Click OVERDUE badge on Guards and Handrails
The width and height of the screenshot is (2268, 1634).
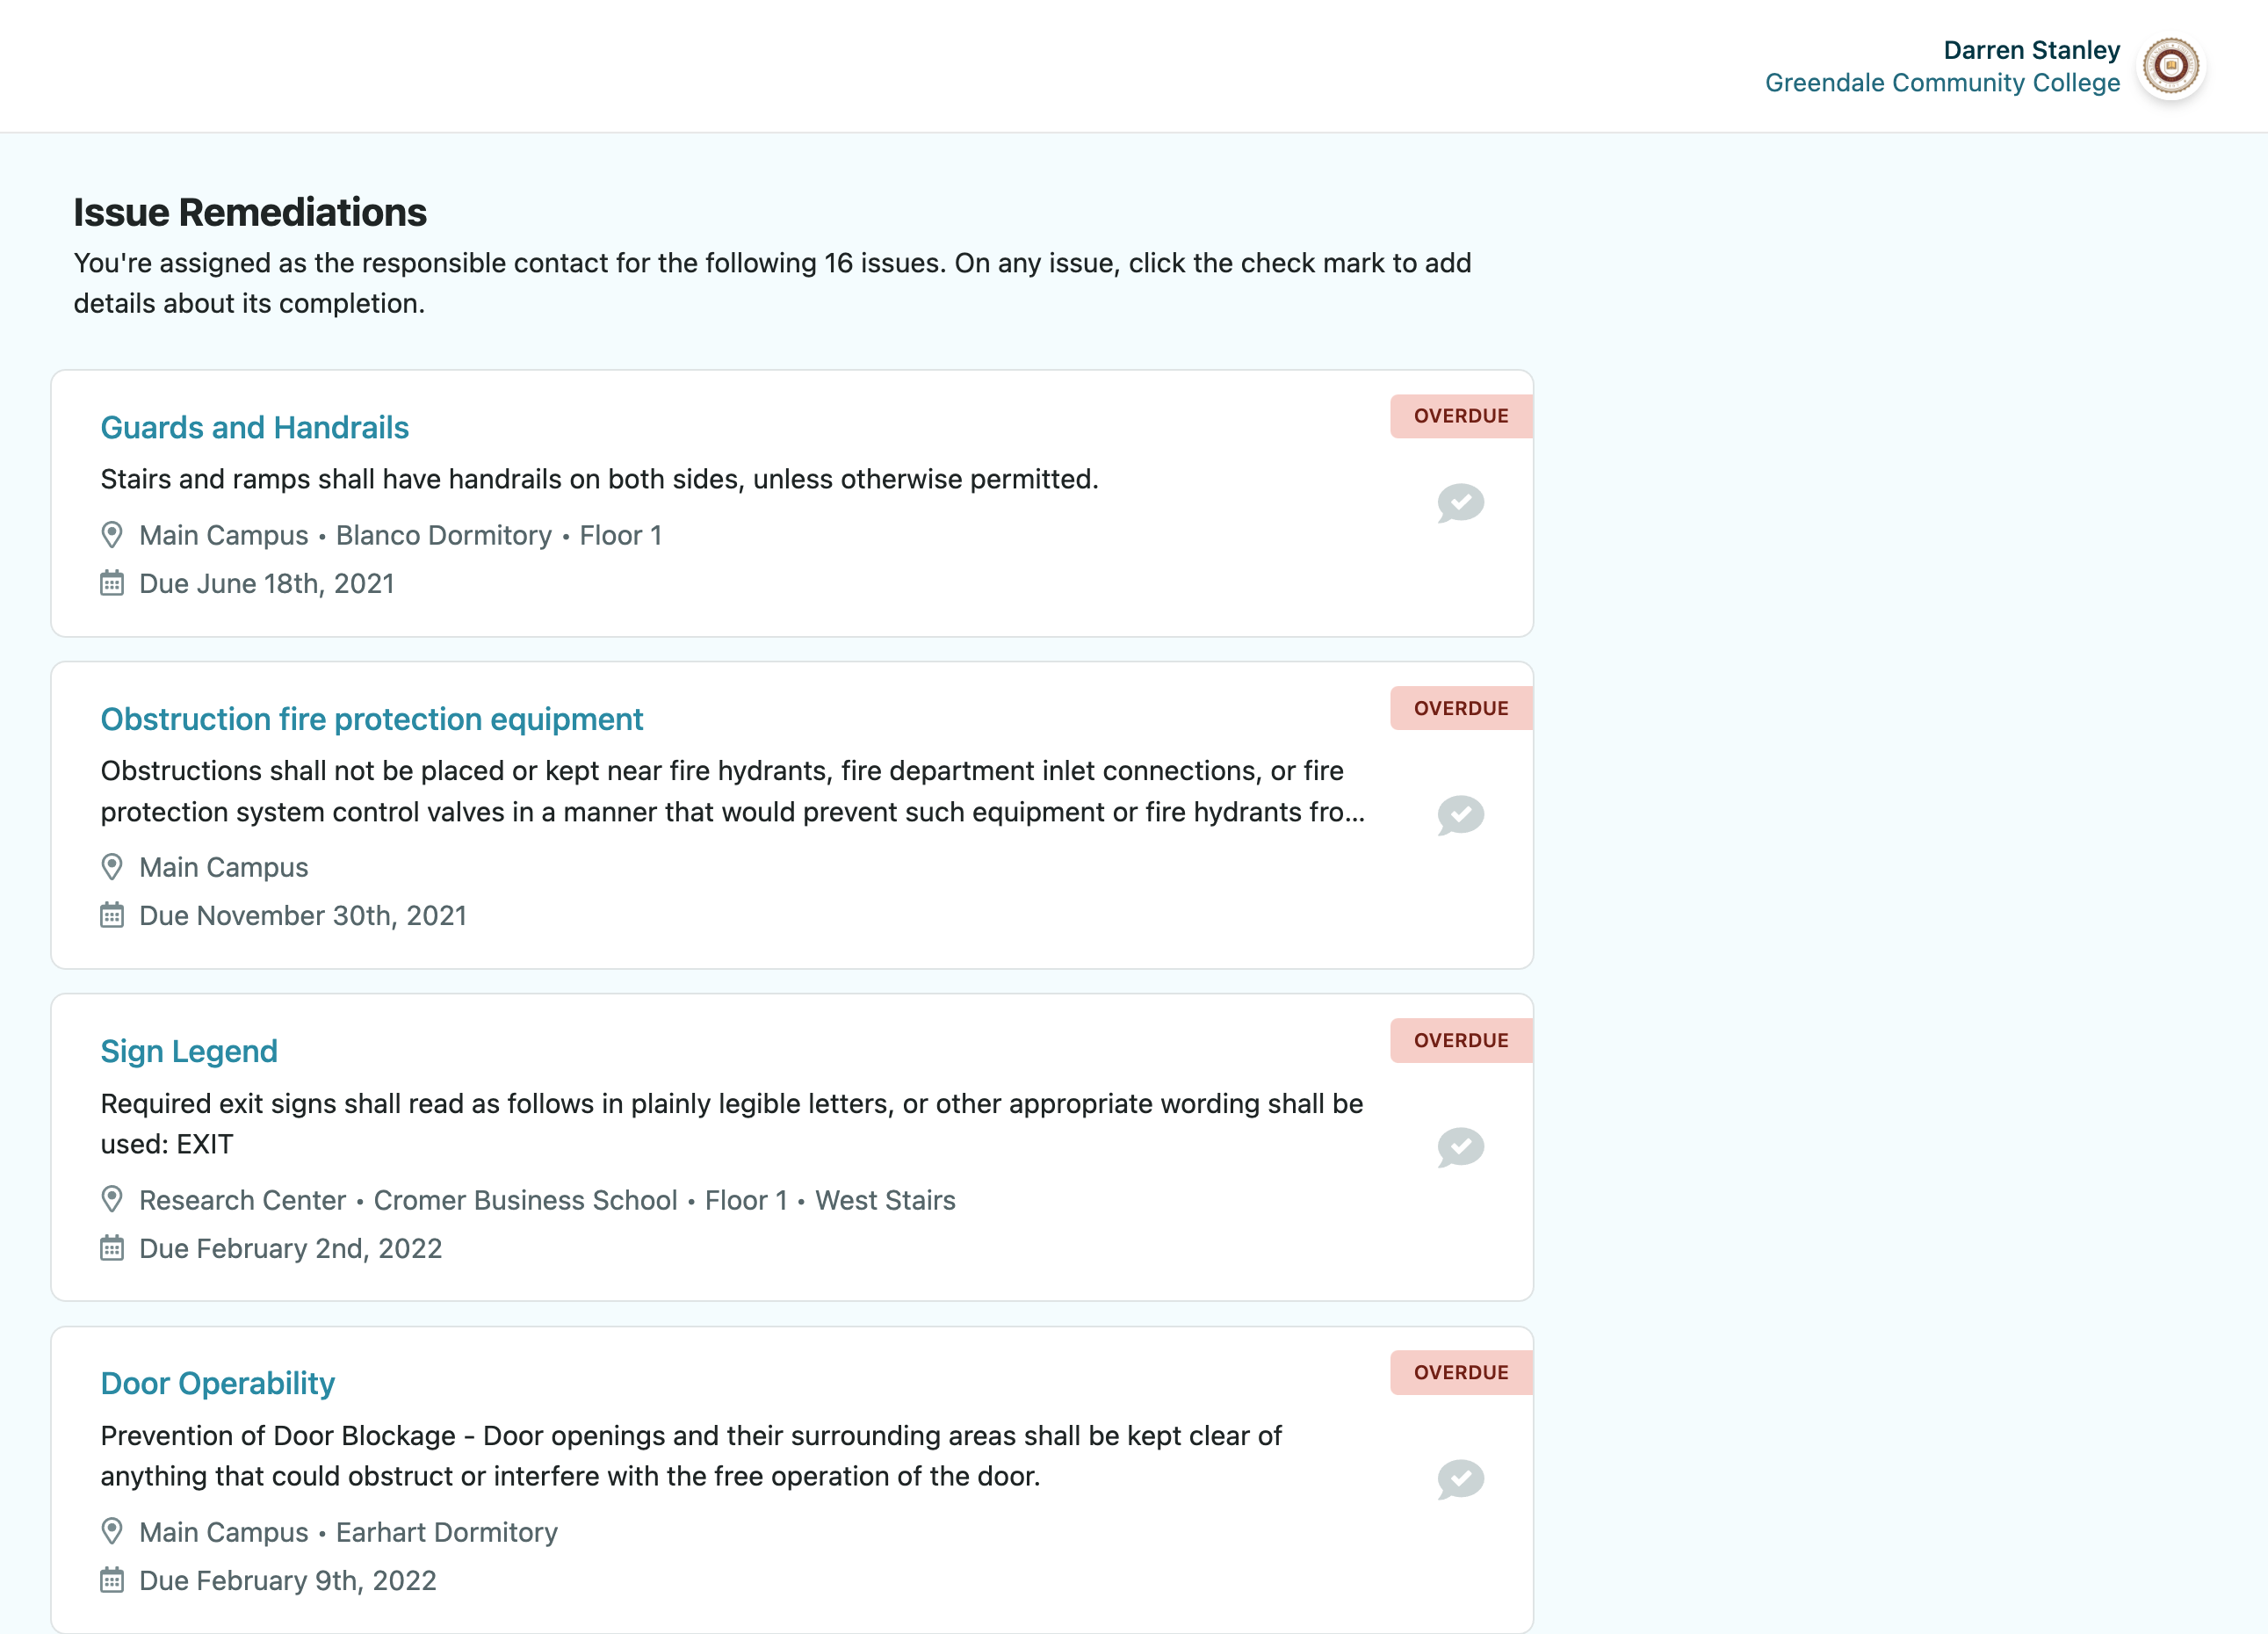point(1460,416)
